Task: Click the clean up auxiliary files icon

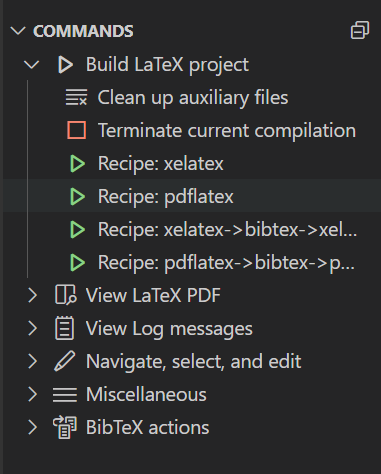Action: (76, 97)
